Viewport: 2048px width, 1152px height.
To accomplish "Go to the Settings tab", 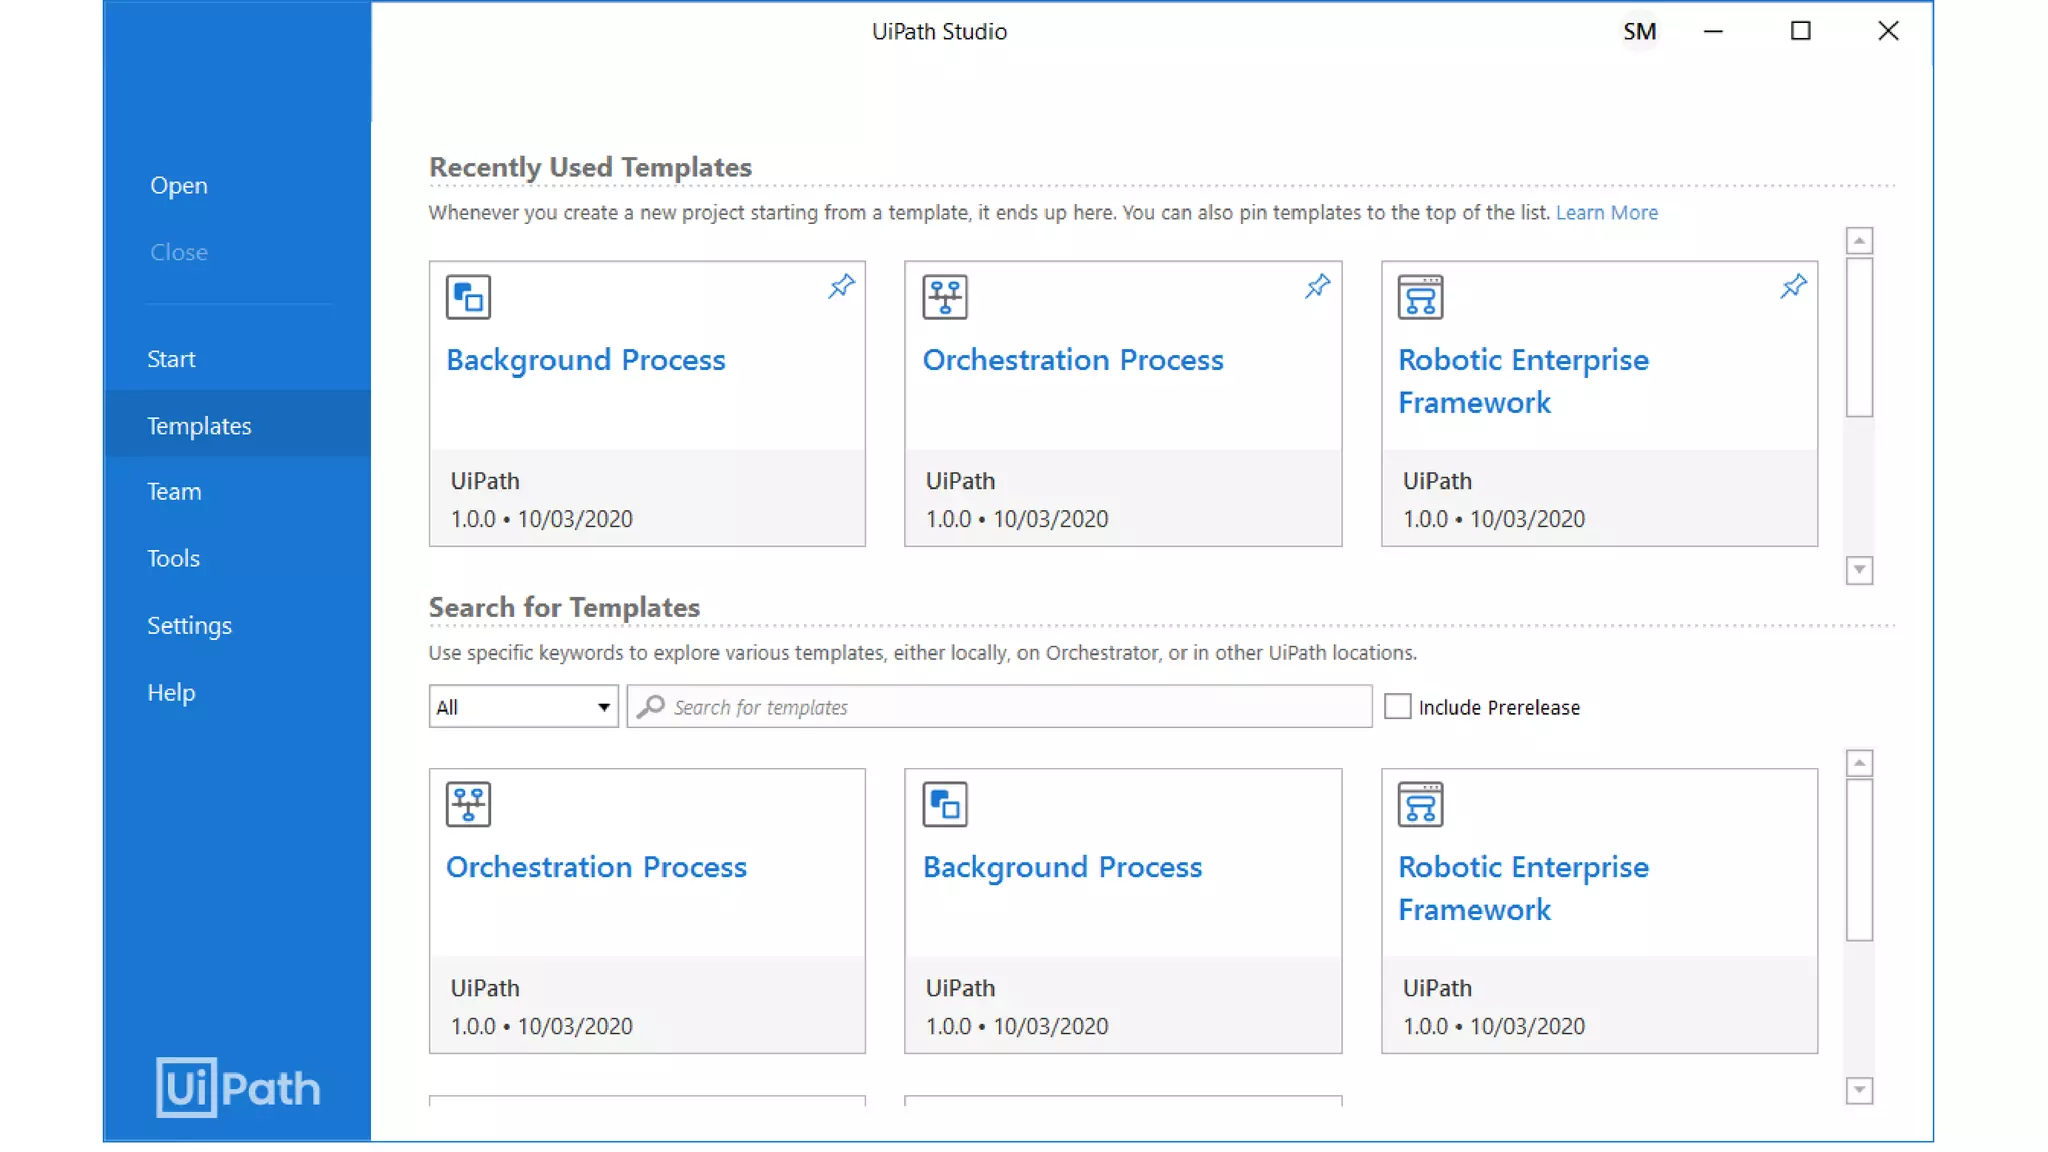I will (189, 625).
